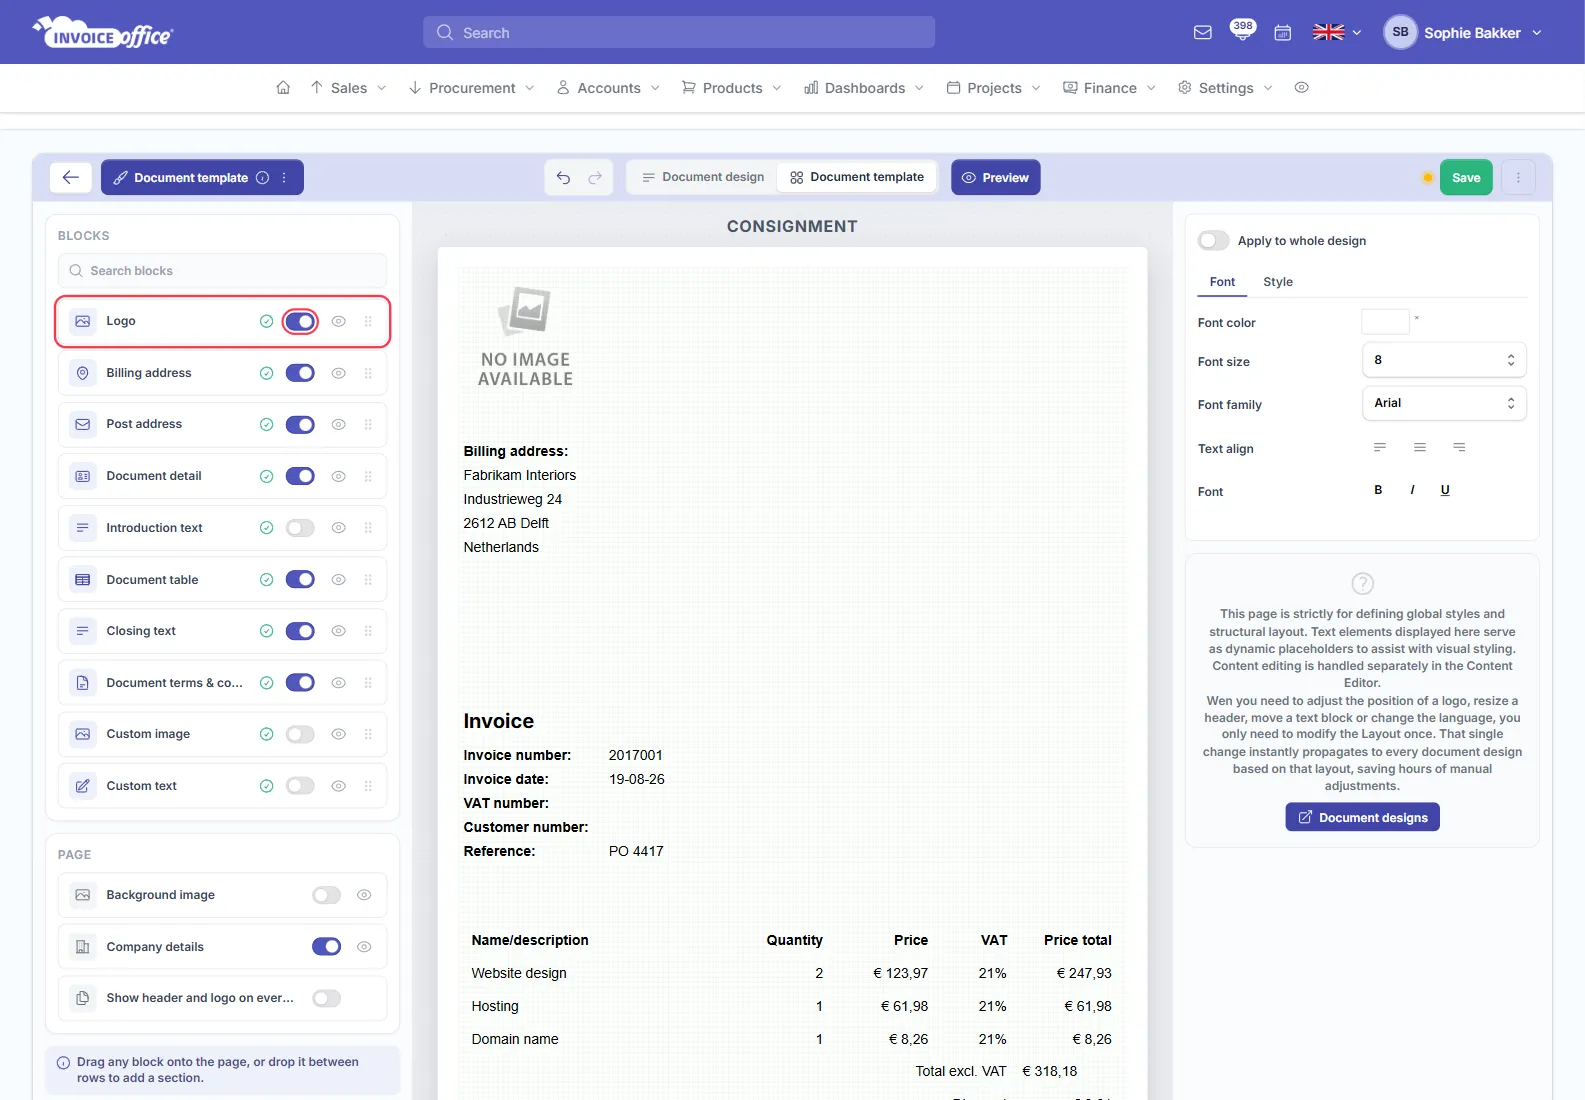Image resolution: width=1585 pixels, height=1100 pixels.
Task: Undo the last change
Action: (564, 177)
